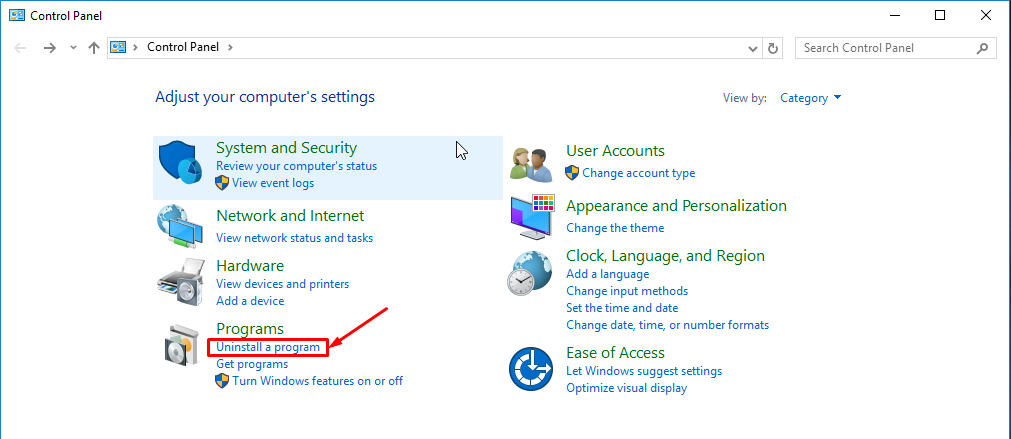Screen dimensions: 1011x439
Task: Click View network status and tasks
Action: pos(295,238)
